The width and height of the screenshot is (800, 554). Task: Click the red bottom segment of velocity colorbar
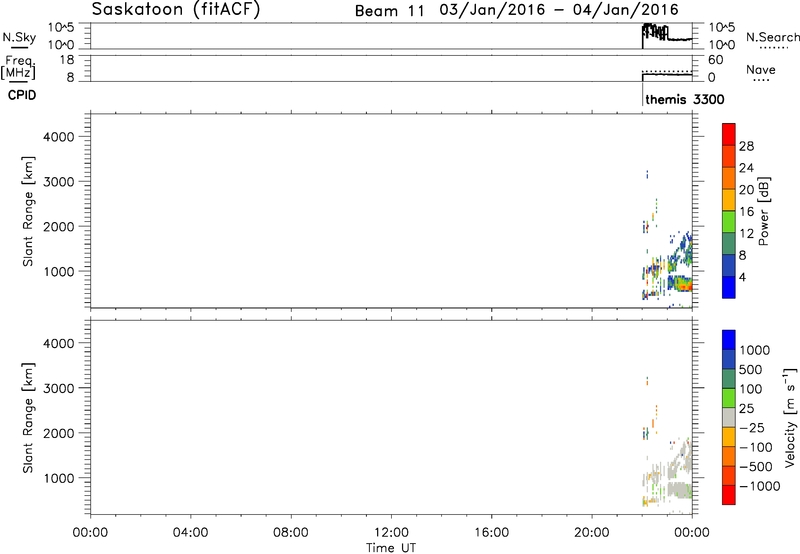pos(729,495)
